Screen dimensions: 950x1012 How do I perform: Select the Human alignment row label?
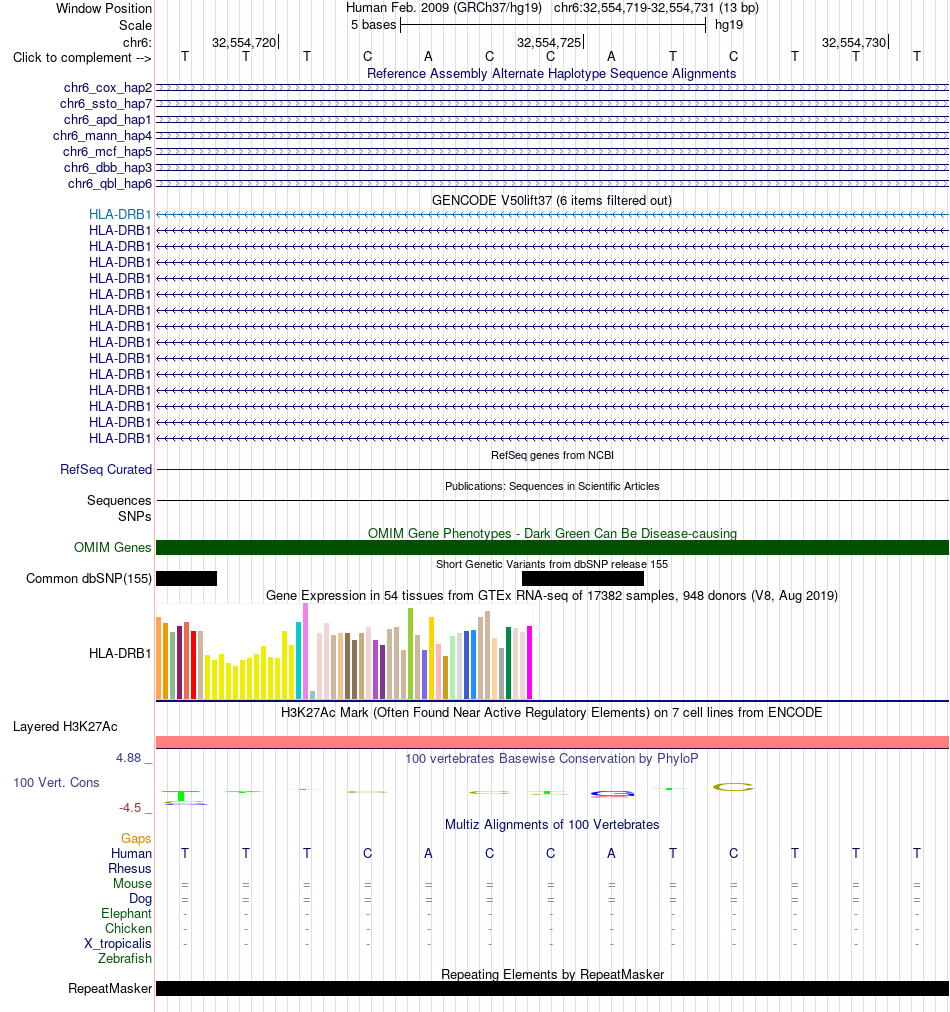tap(131, 854)
